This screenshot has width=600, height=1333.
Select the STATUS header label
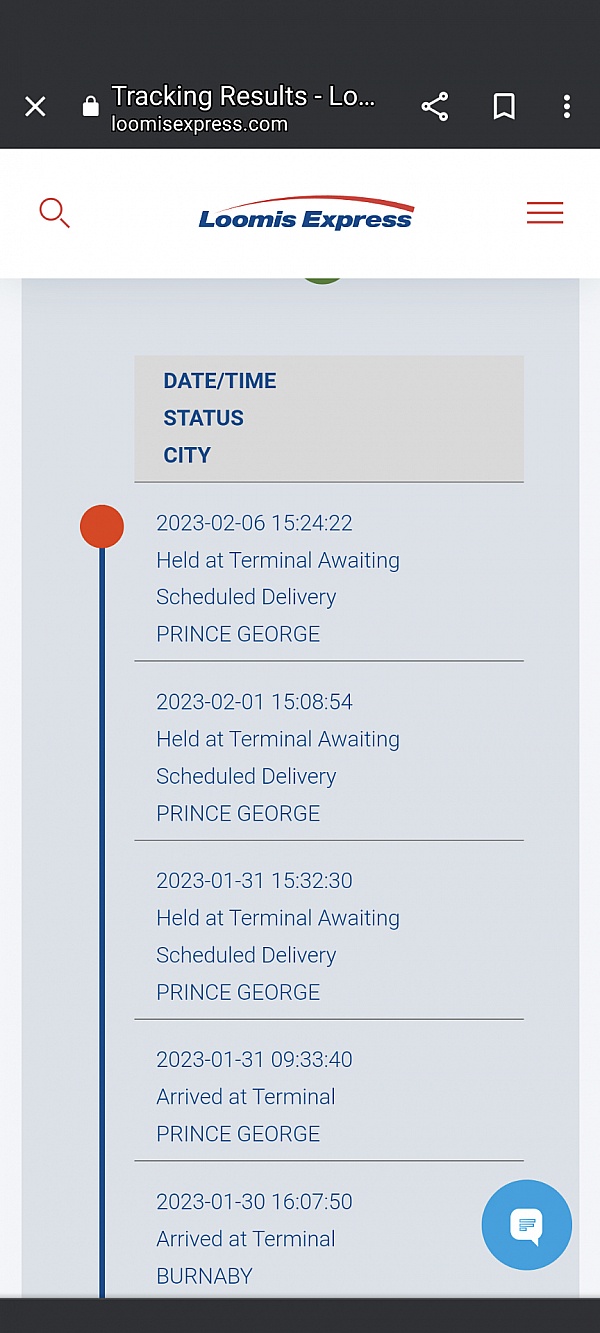[204, 418]
